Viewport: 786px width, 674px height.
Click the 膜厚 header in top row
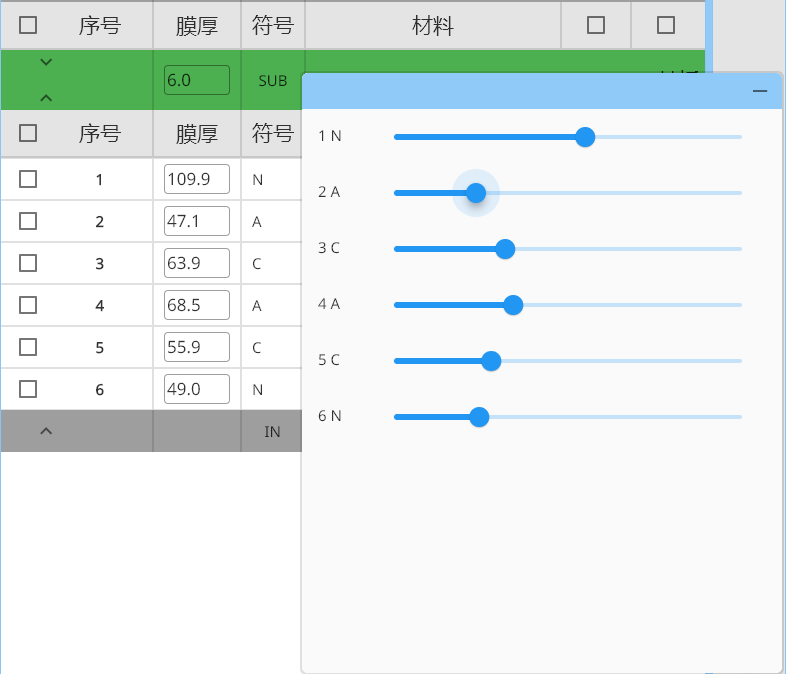point(197,26)
